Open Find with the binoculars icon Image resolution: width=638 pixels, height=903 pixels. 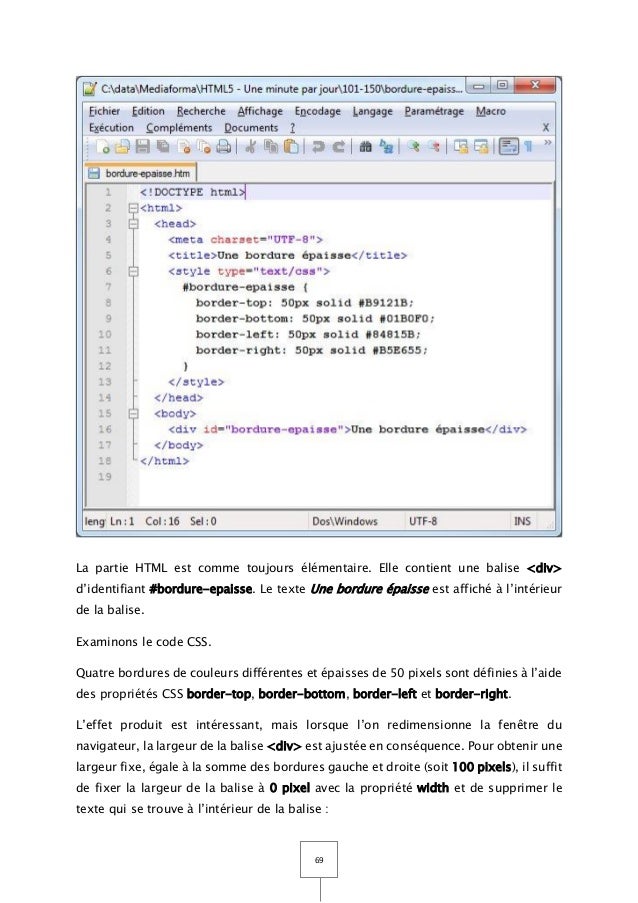click(366, 147)
